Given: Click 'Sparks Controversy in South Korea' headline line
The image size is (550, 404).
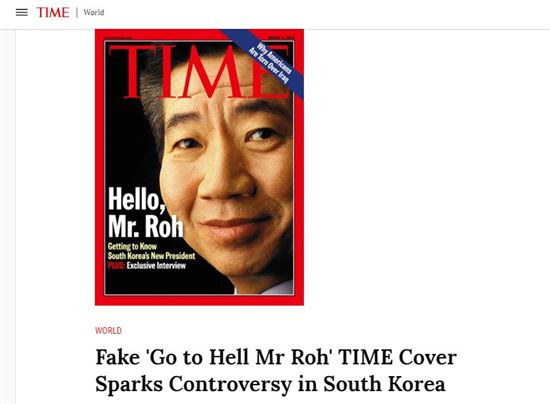Looking at the screenshot, I should click(x=270, y=384).
